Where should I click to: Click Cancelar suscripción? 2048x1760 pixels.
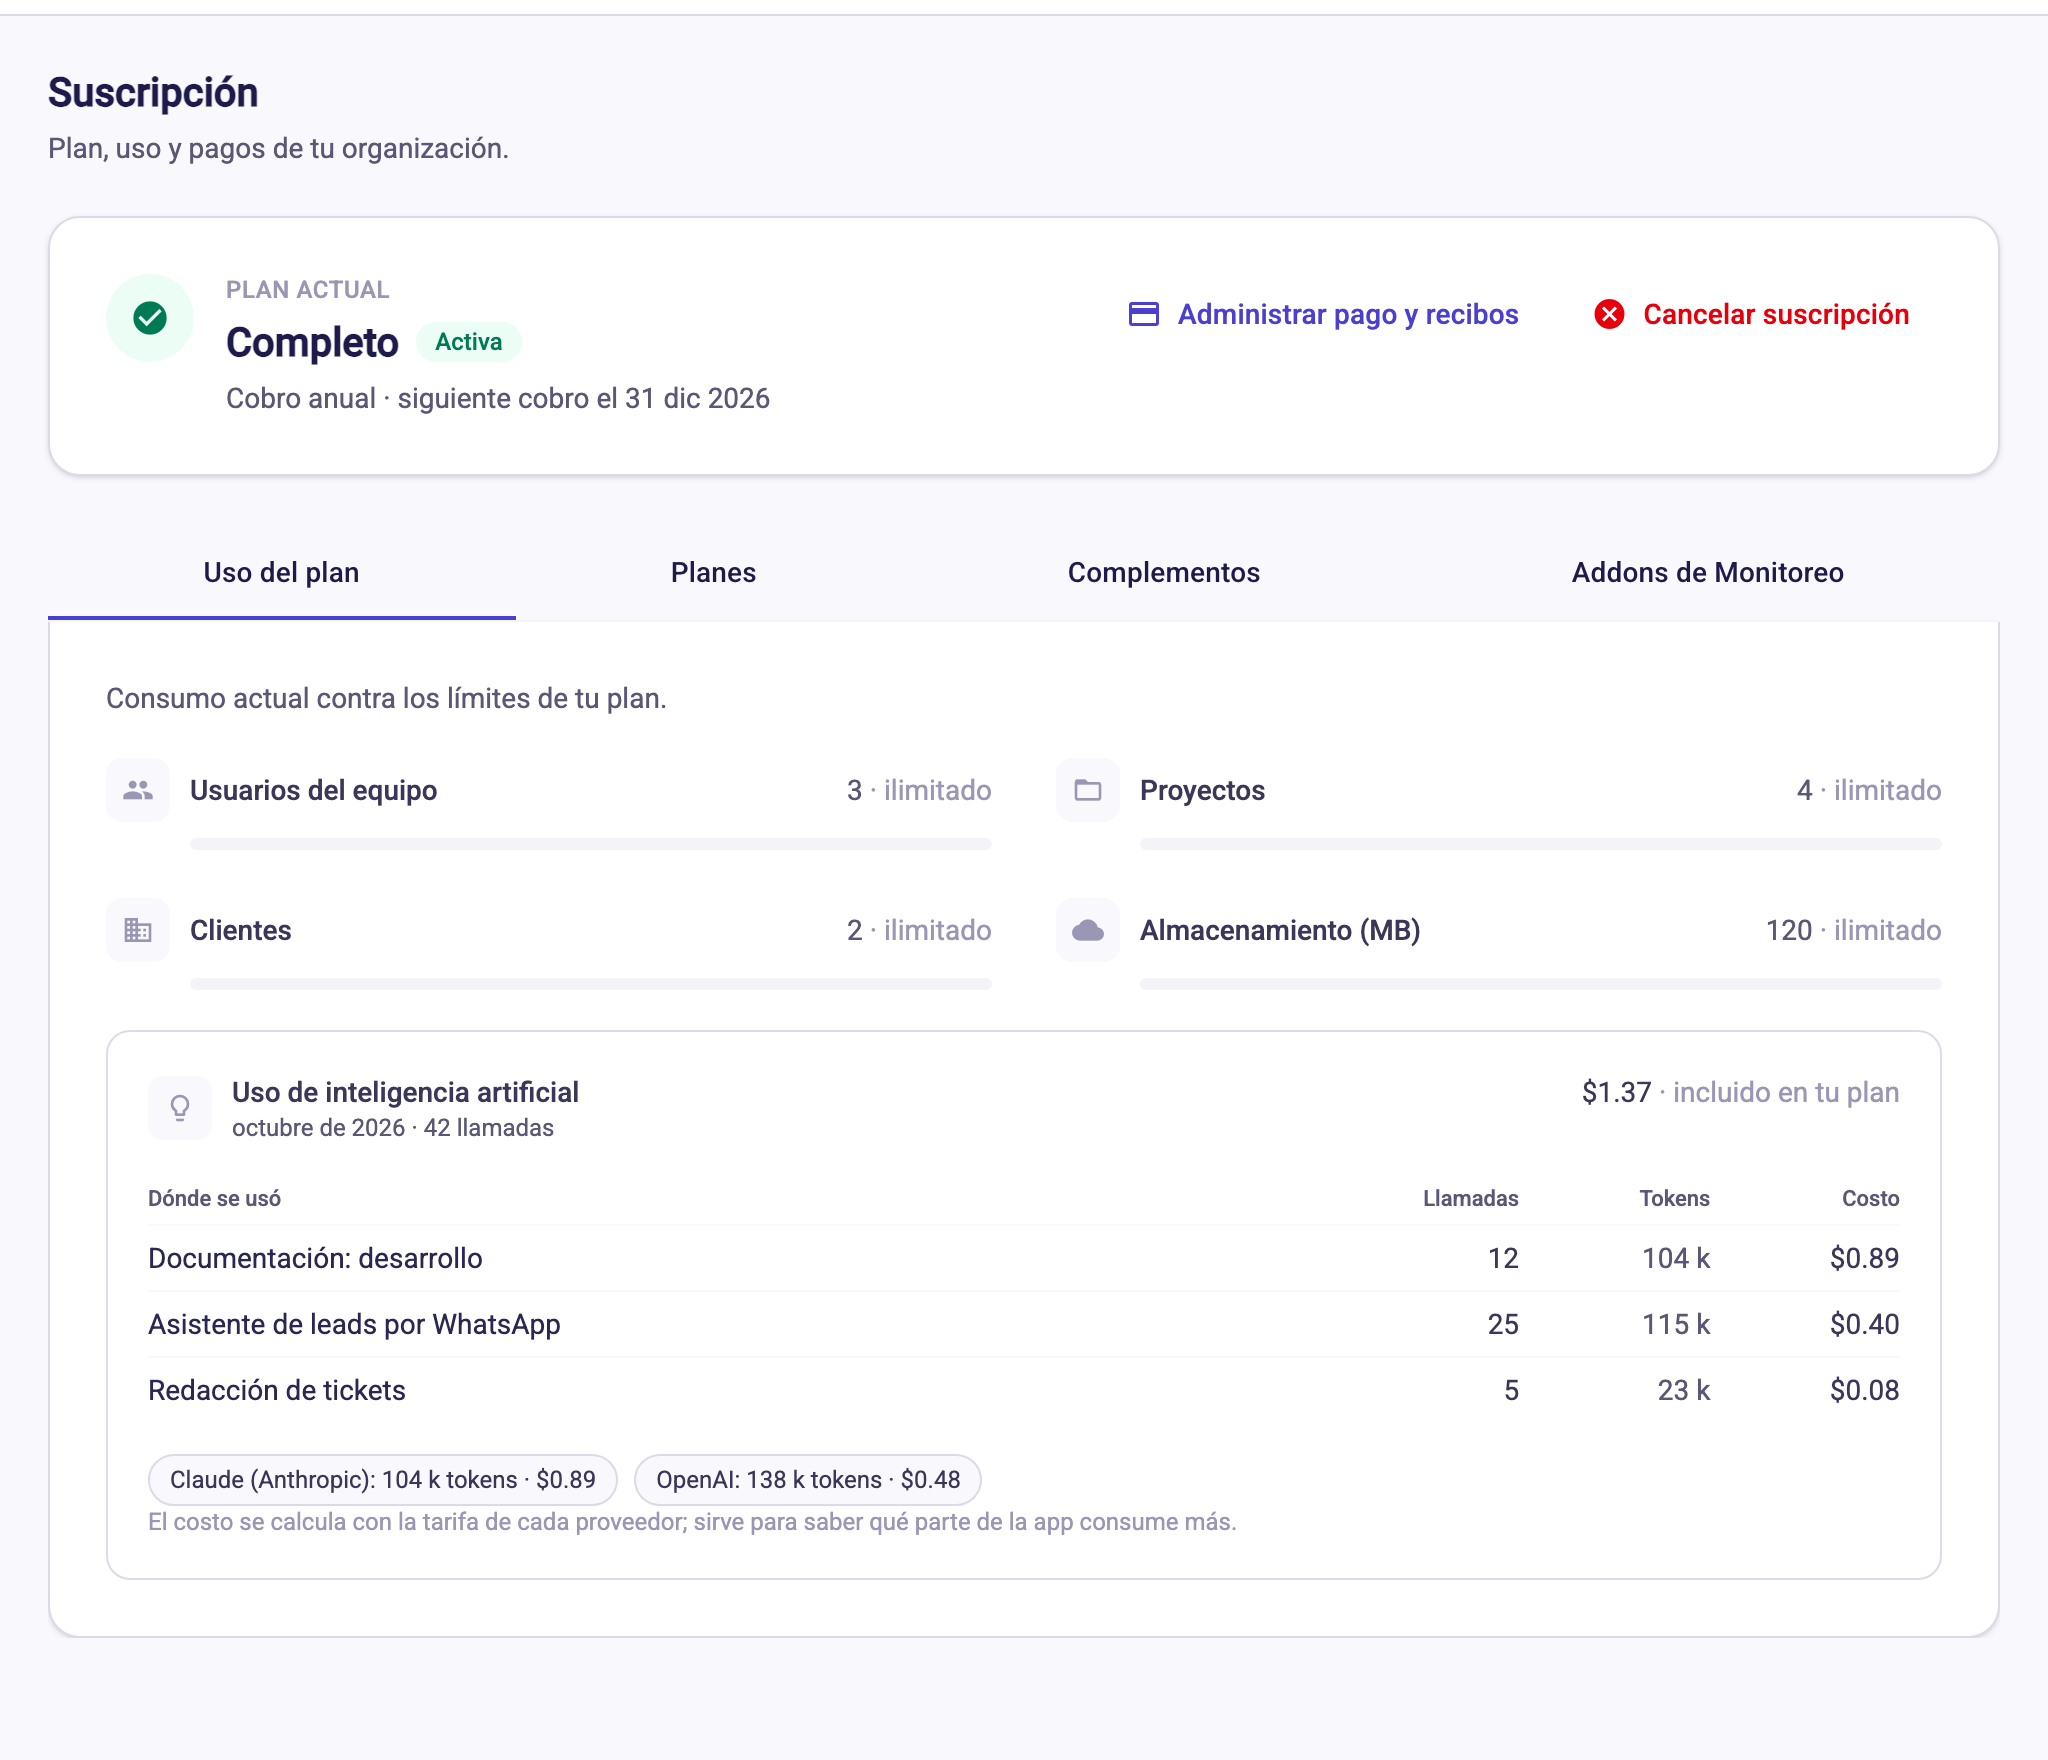point(1752,314)
